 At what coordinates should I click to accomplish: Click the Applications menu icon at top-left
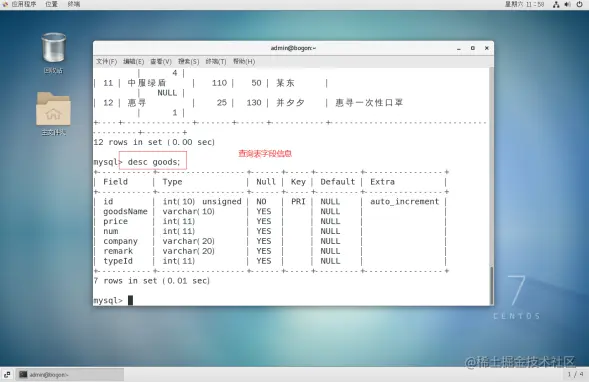5,4
